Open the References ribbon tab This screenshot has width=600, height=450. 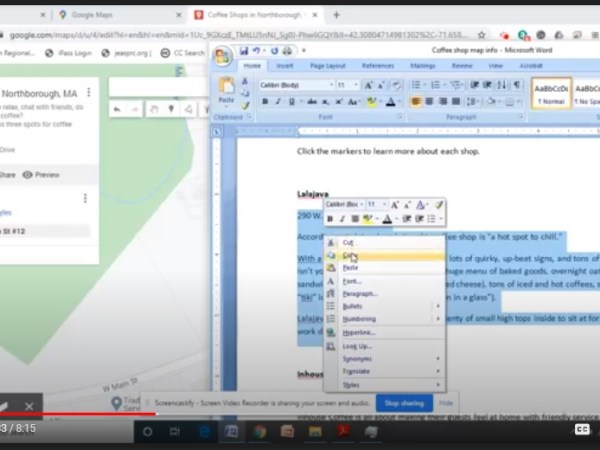[x=378, y=66]
